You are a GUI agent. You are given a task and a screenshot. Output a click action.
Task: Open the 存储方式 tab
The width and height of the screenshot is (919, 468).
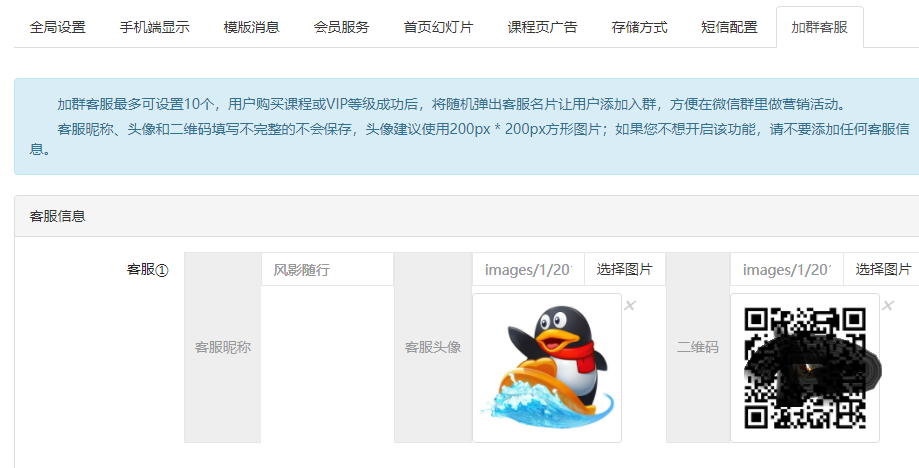point(639,27)
